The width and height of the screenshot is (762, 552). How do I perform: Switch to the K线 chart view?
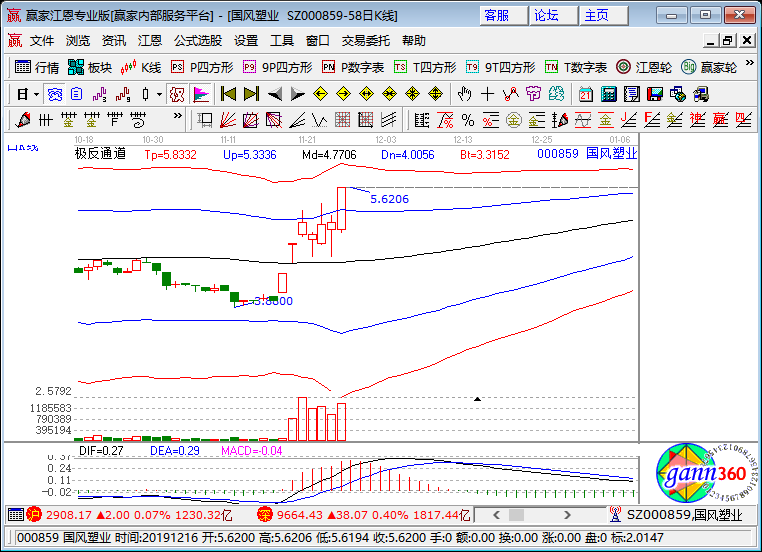pyautogui.click(x=141, y=67)
